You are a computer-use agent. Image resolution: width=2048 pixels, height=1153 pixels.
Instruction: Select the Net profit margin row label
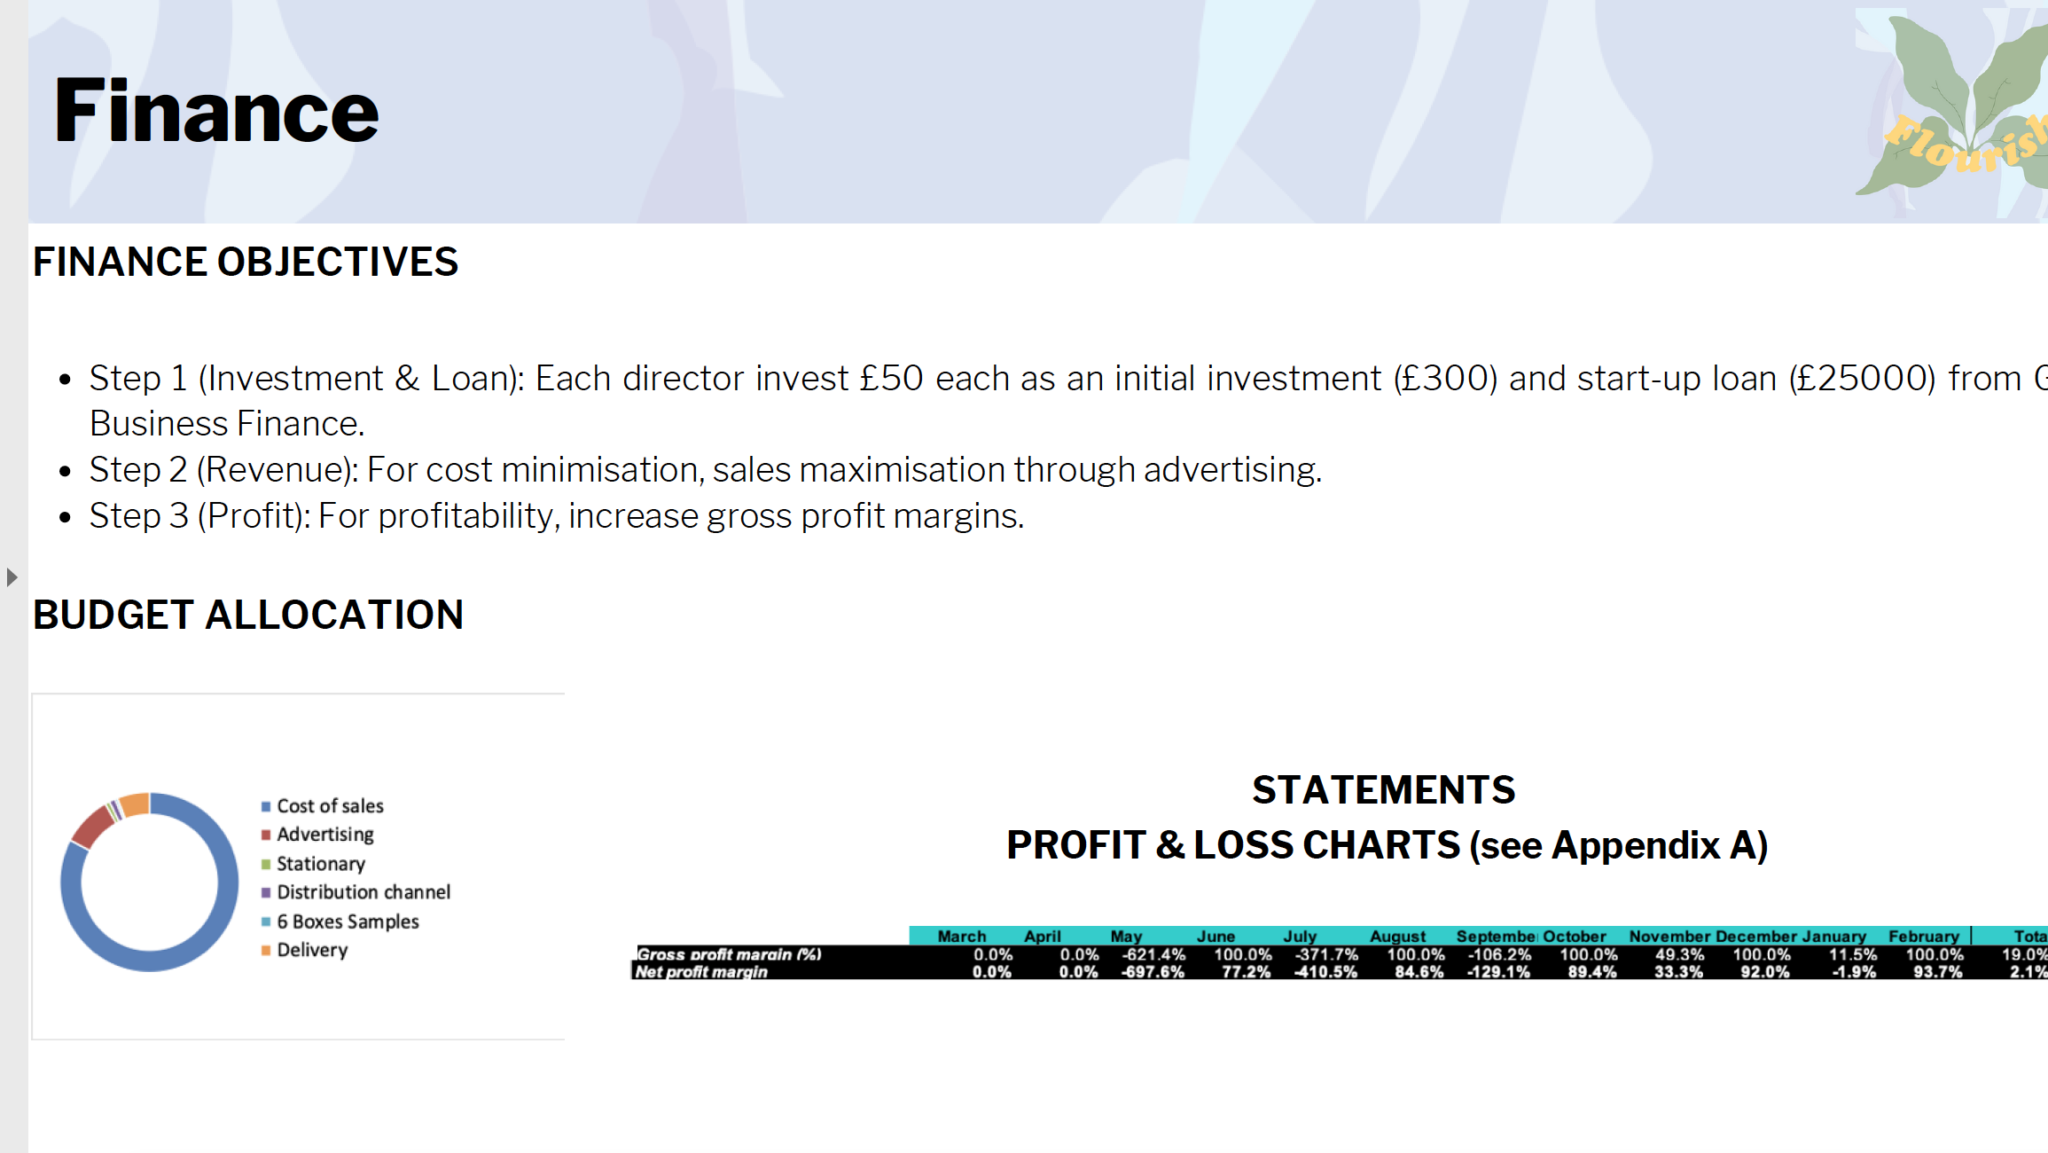click(702, 971)
